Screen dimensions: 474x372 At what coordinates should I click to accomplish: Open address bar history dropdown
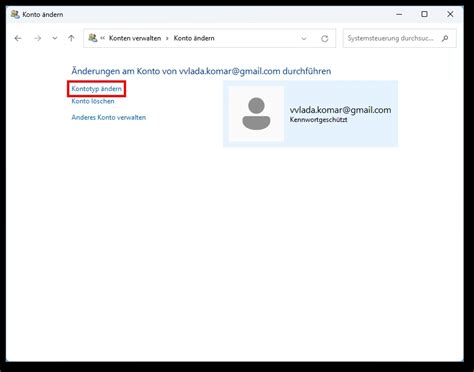(x=304, y=38)
